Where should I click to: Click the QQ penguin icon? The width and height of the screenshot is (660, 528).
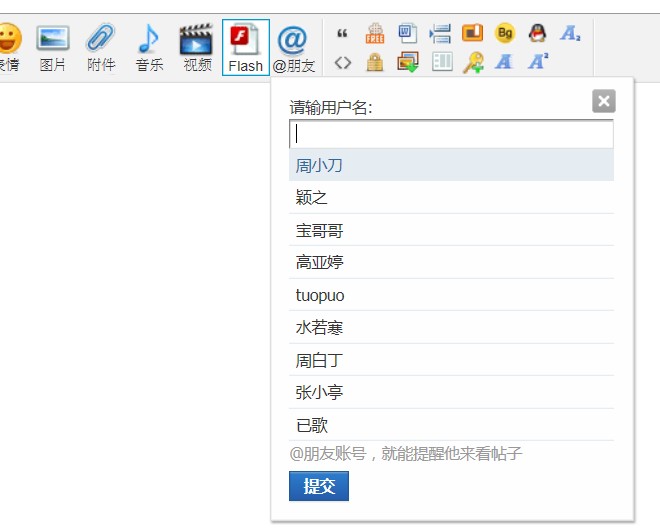pyautogui.click(x=537, y=33)
